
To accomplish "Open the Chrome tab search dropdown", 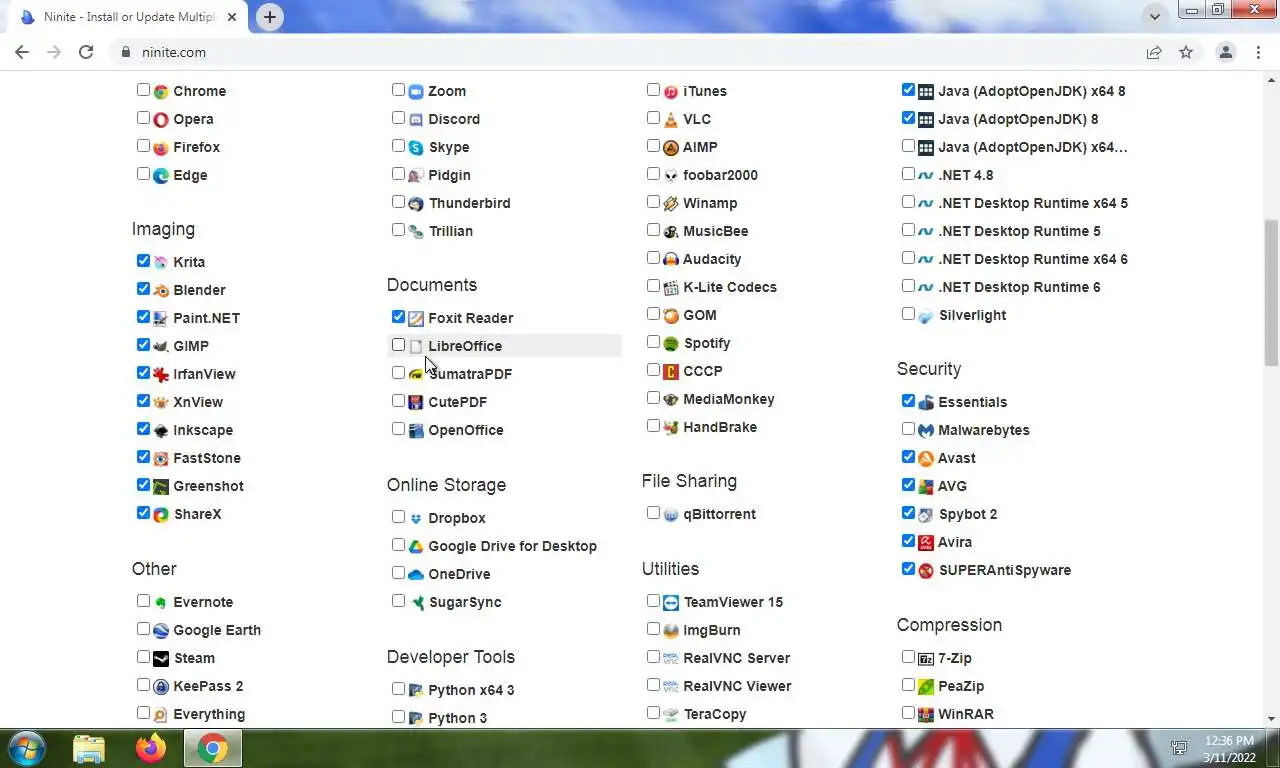I will pyautogui.click(x=1155, y=16).
